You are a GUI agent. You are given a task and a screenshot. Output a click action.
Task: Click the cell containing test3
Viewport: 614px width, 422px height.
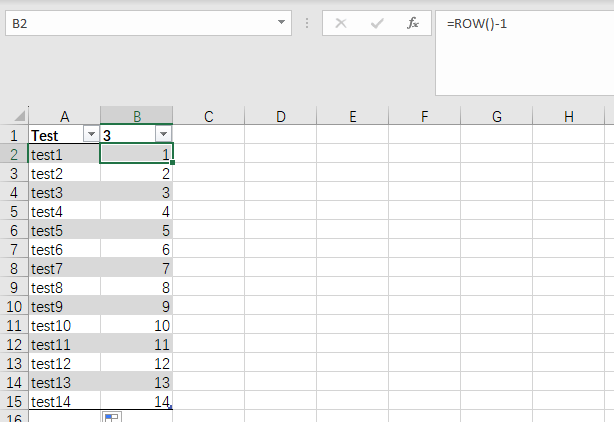[64, 193]
